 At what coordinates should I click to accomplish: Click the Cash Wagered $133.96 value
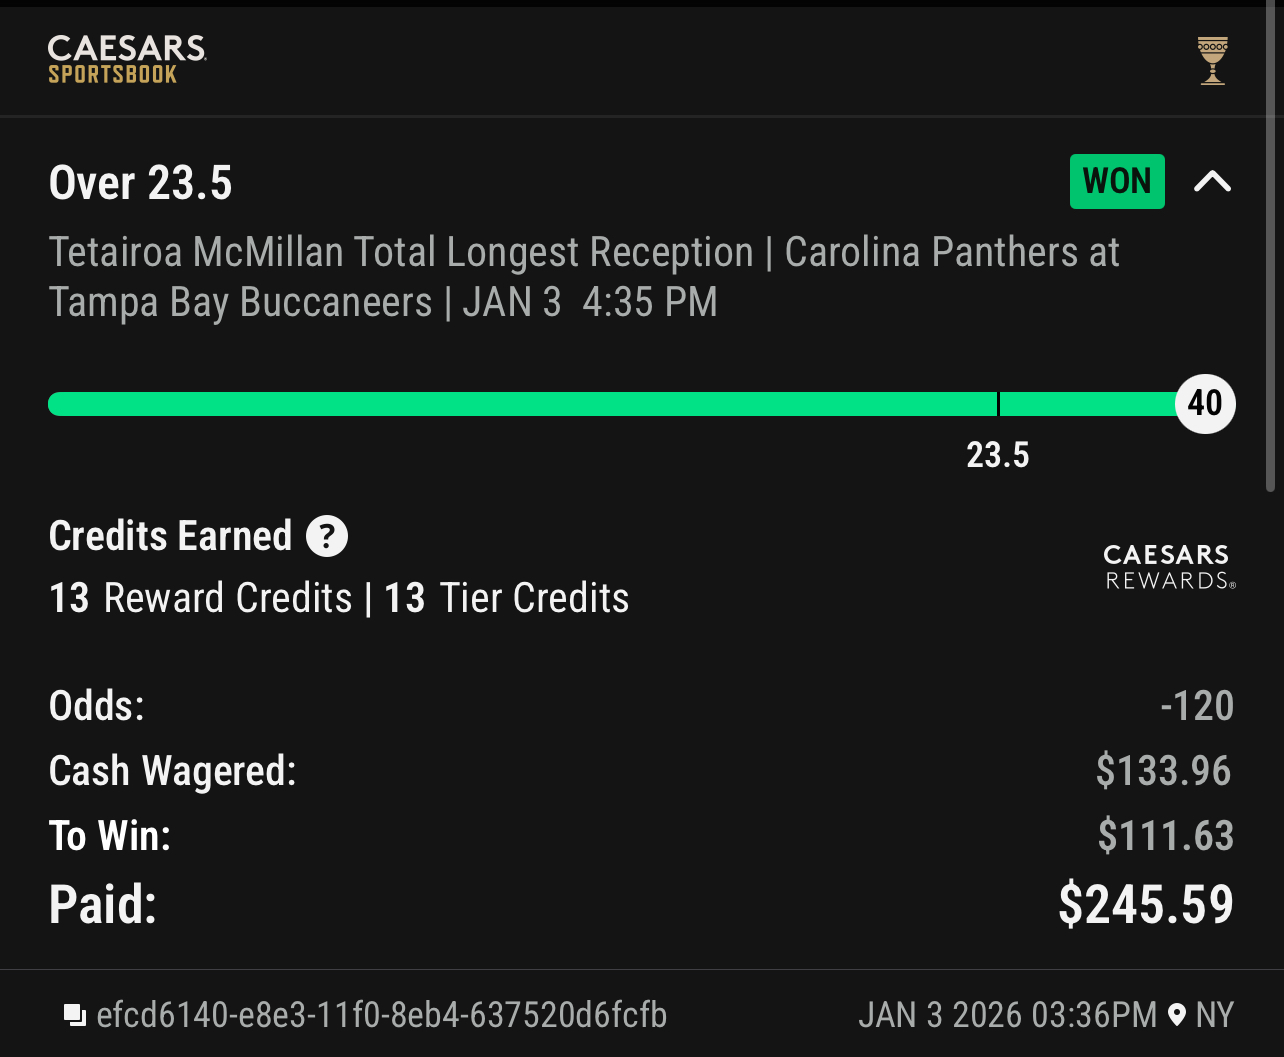[1164, 771]
